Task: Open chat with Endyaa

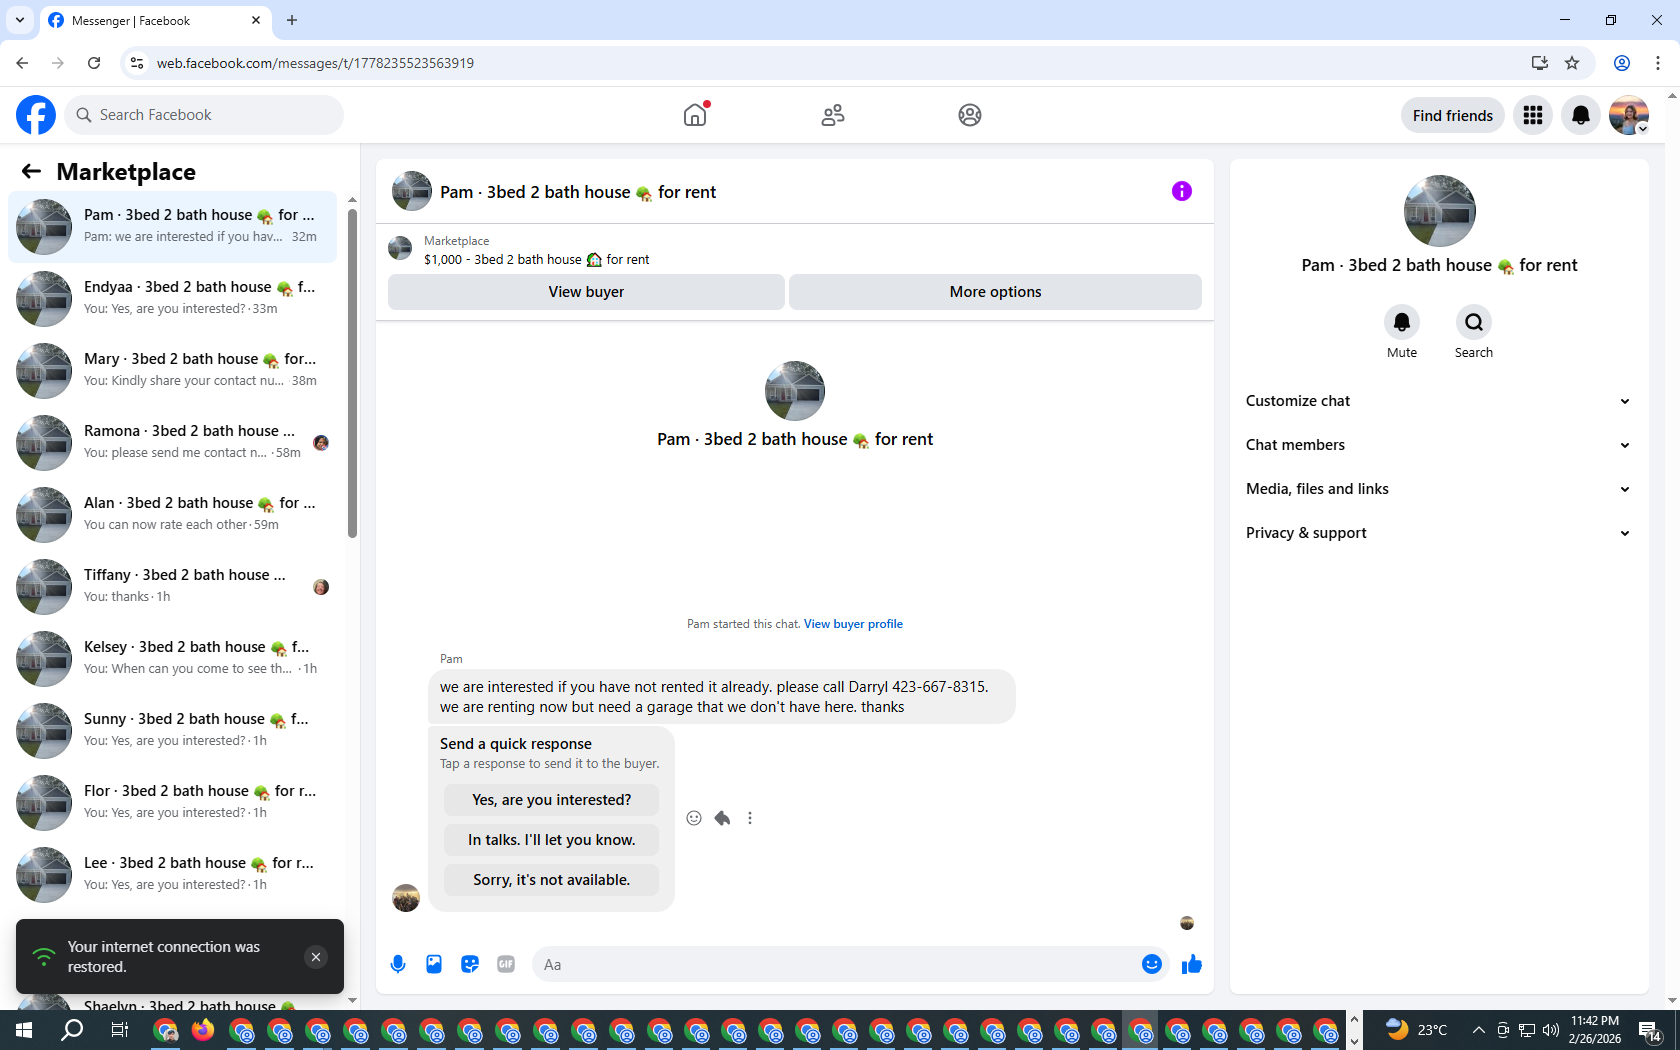Action: tap(172, 298)
